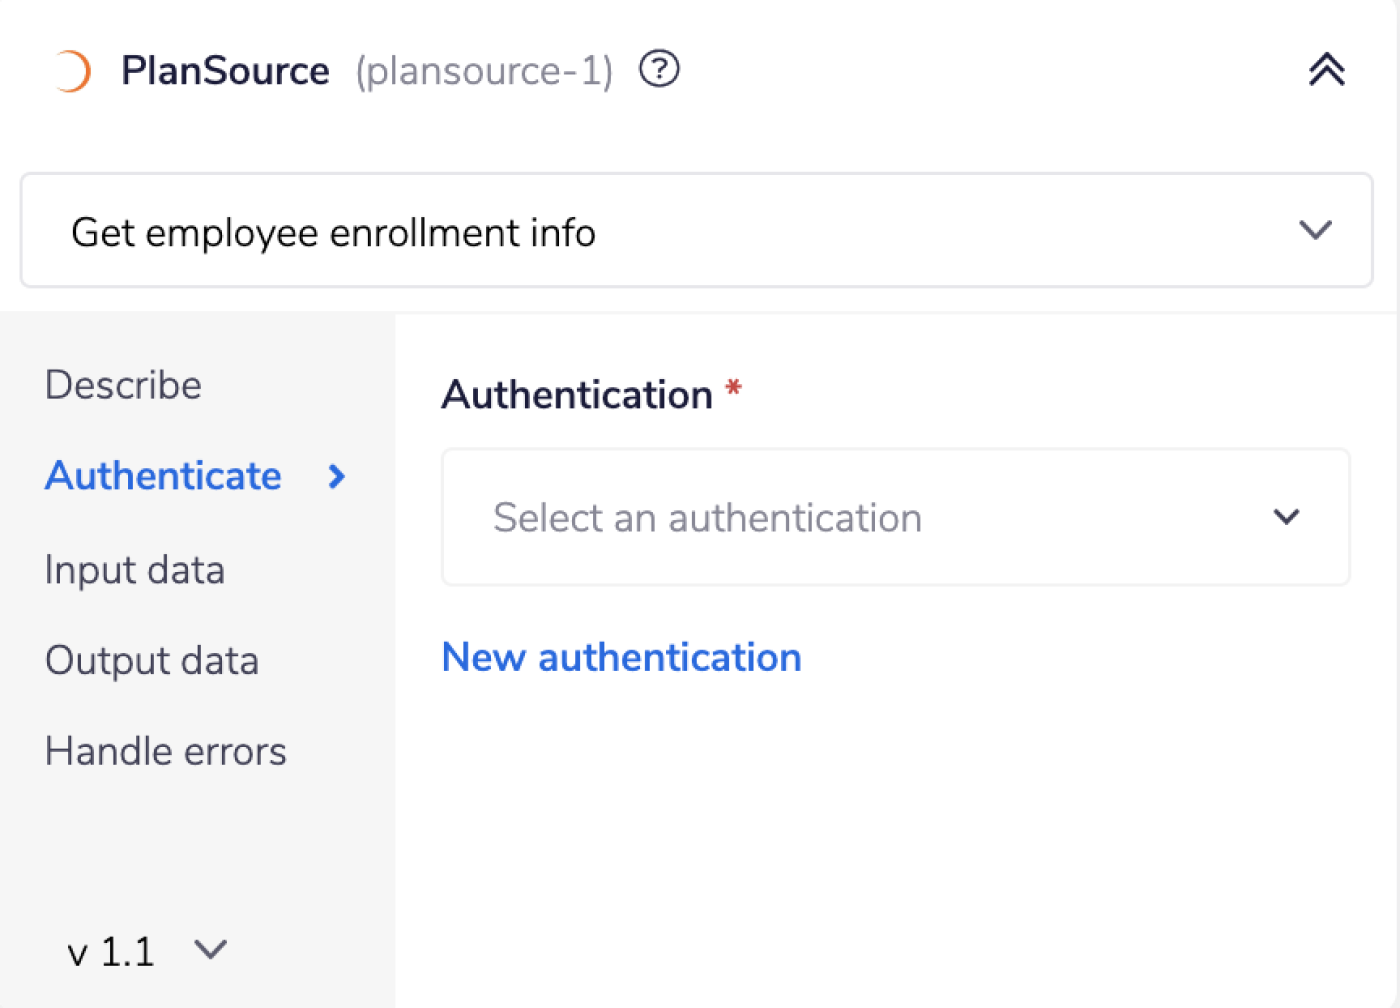The height and width of the screenshot is (1008, 1400).
Task: Click inside the empty authentication selection box
Action: 895,517
